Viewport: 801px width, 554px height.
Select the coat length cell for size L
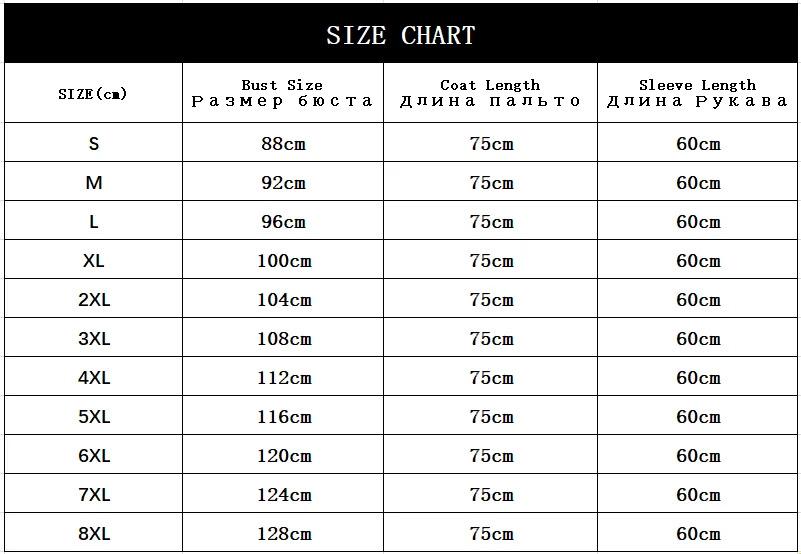click(491, 221)
